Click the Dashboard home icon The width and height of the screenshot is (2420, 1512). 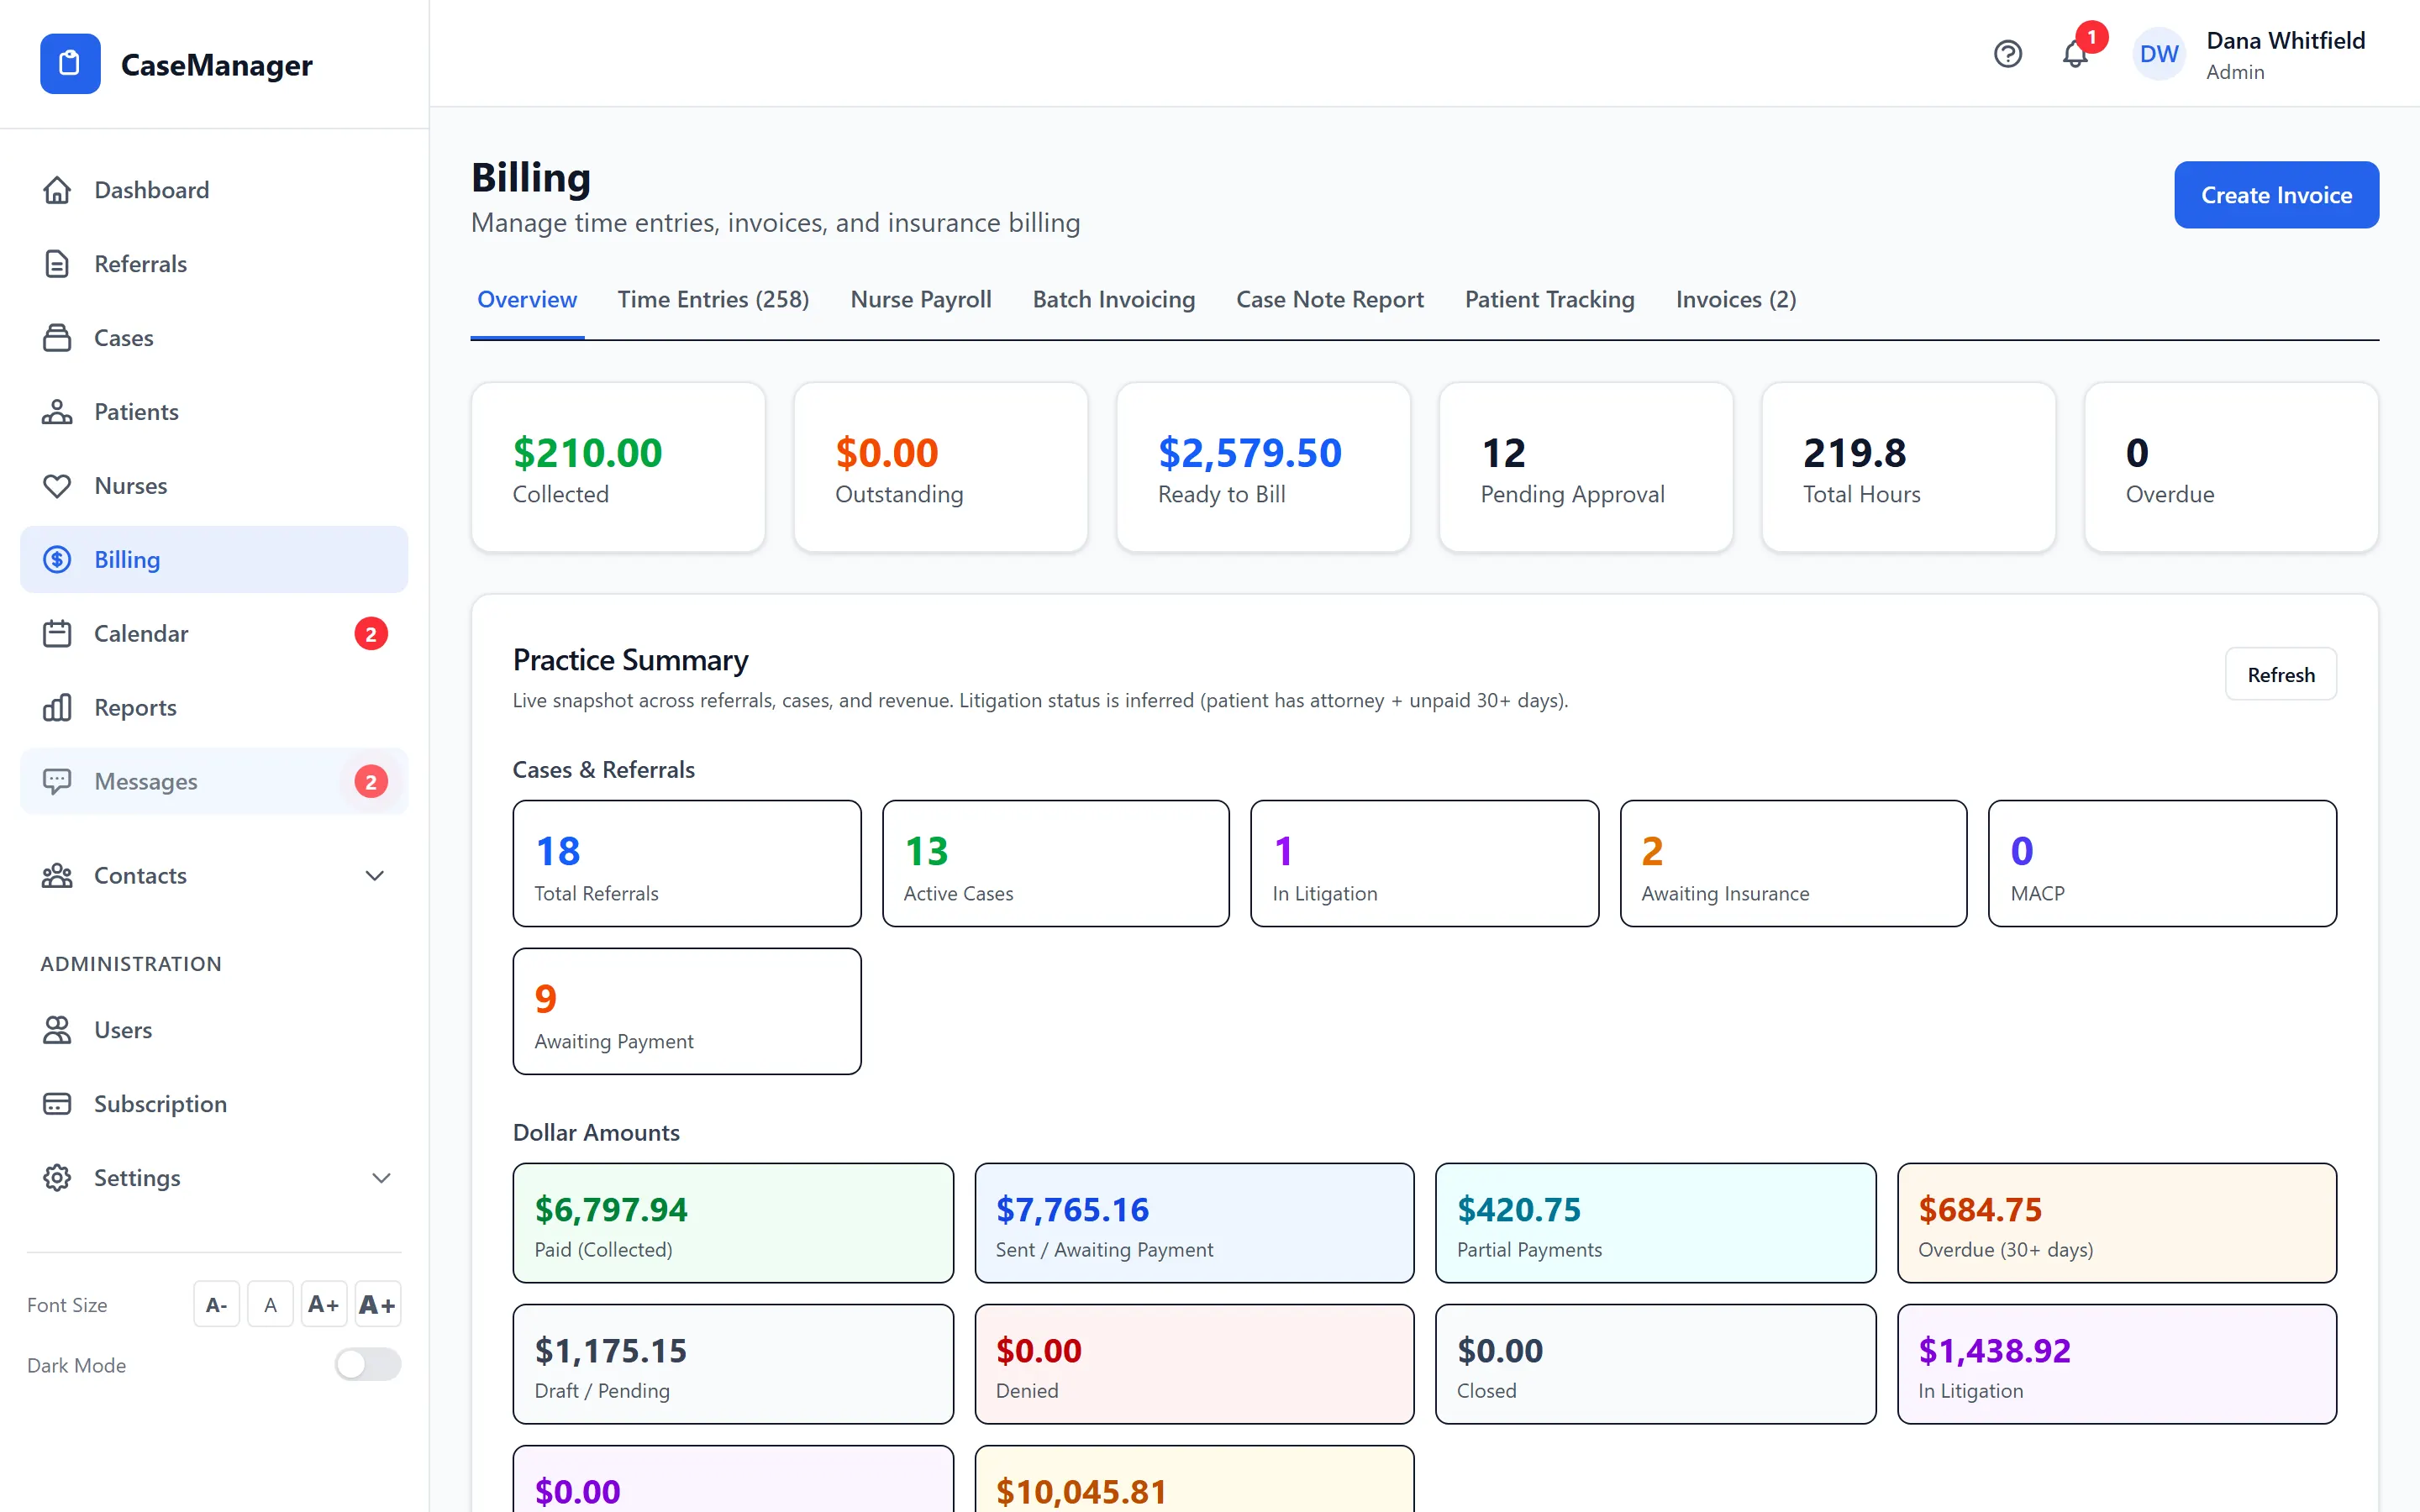[57, 190]
